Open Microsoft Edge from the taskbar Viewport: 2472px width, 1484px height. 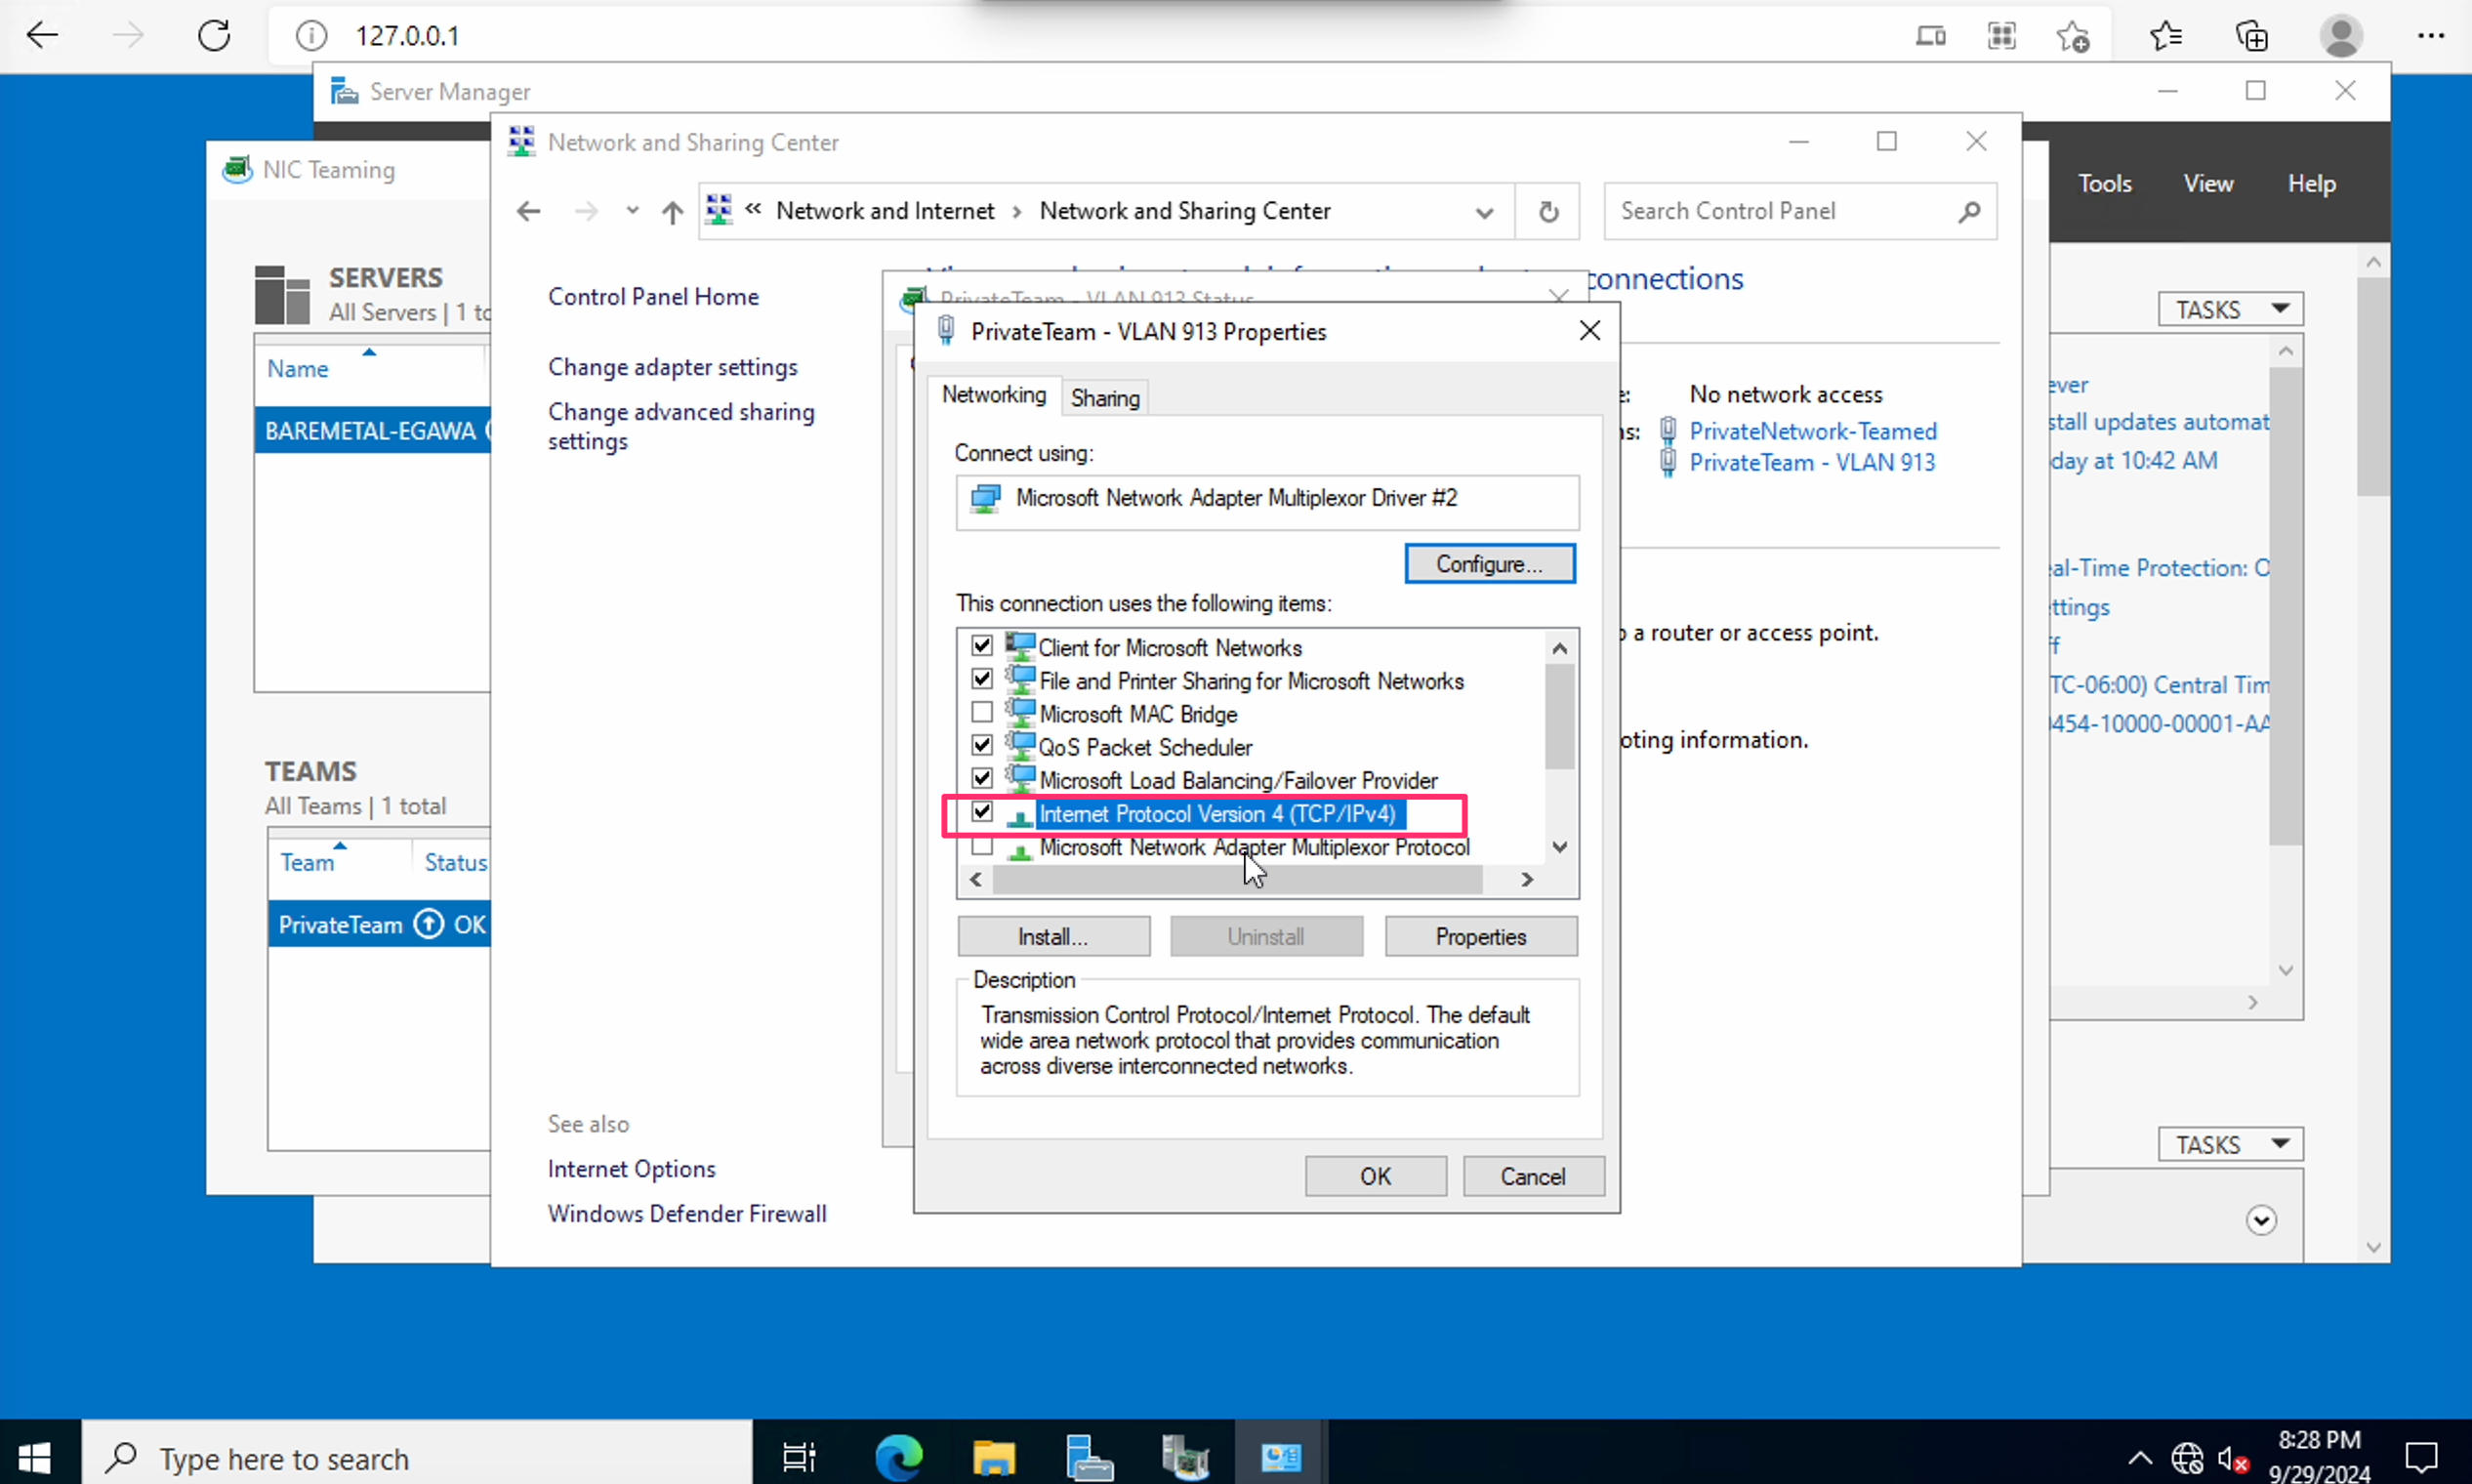coord(898,1457)
